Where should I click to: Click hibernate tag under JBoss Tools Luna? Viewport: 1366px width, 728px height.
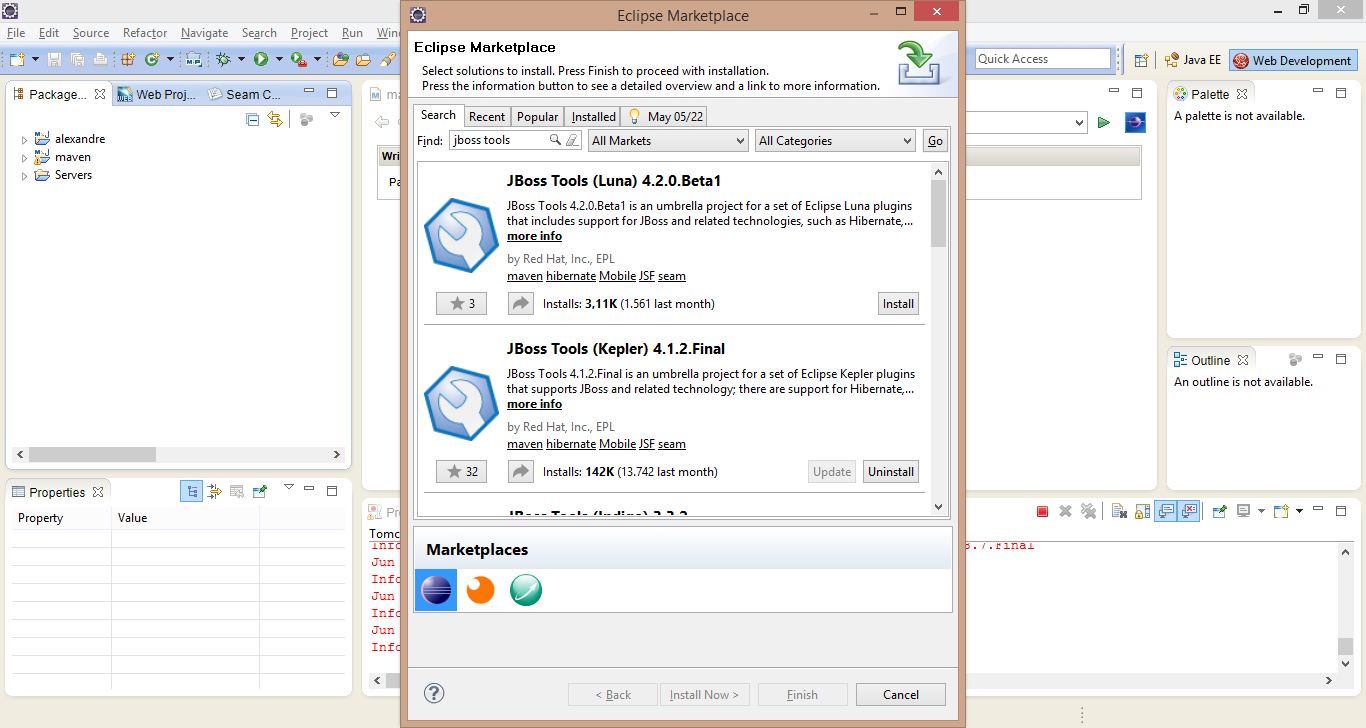point(571,276)
